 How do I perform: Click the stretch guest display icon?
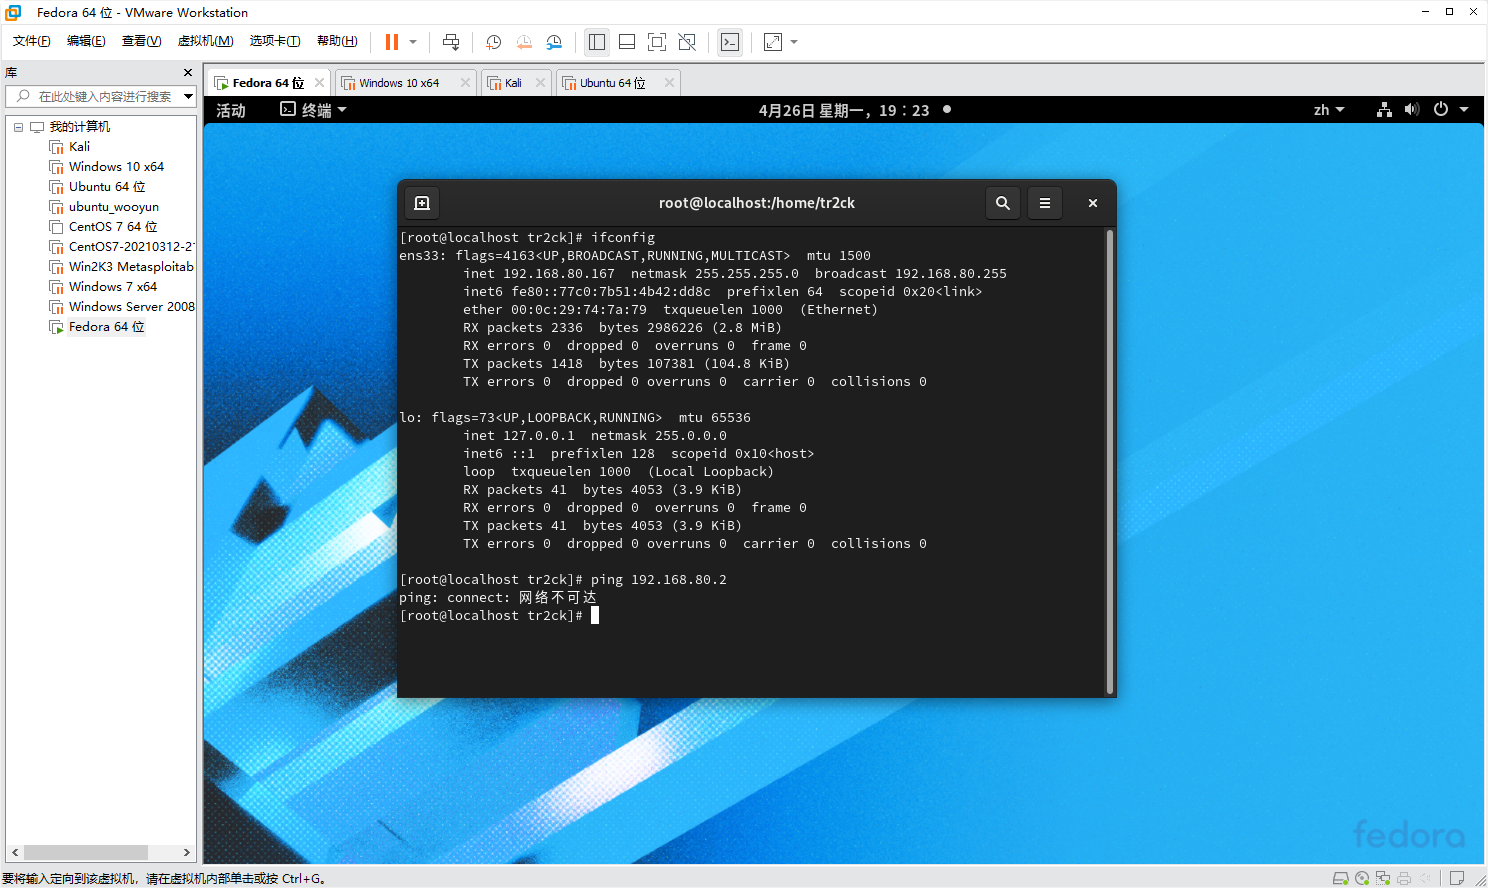773,42
